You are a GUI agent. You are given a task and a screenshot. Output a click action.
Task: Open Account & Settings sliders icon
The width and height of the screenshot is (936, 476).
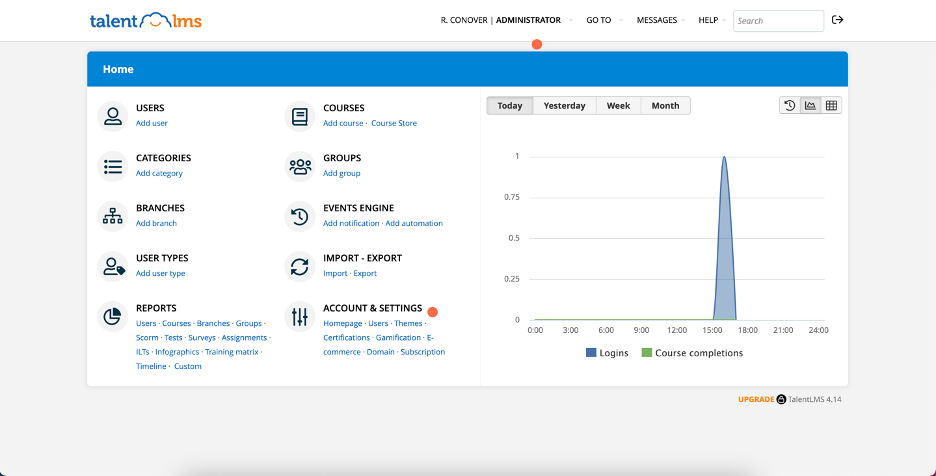300,316
